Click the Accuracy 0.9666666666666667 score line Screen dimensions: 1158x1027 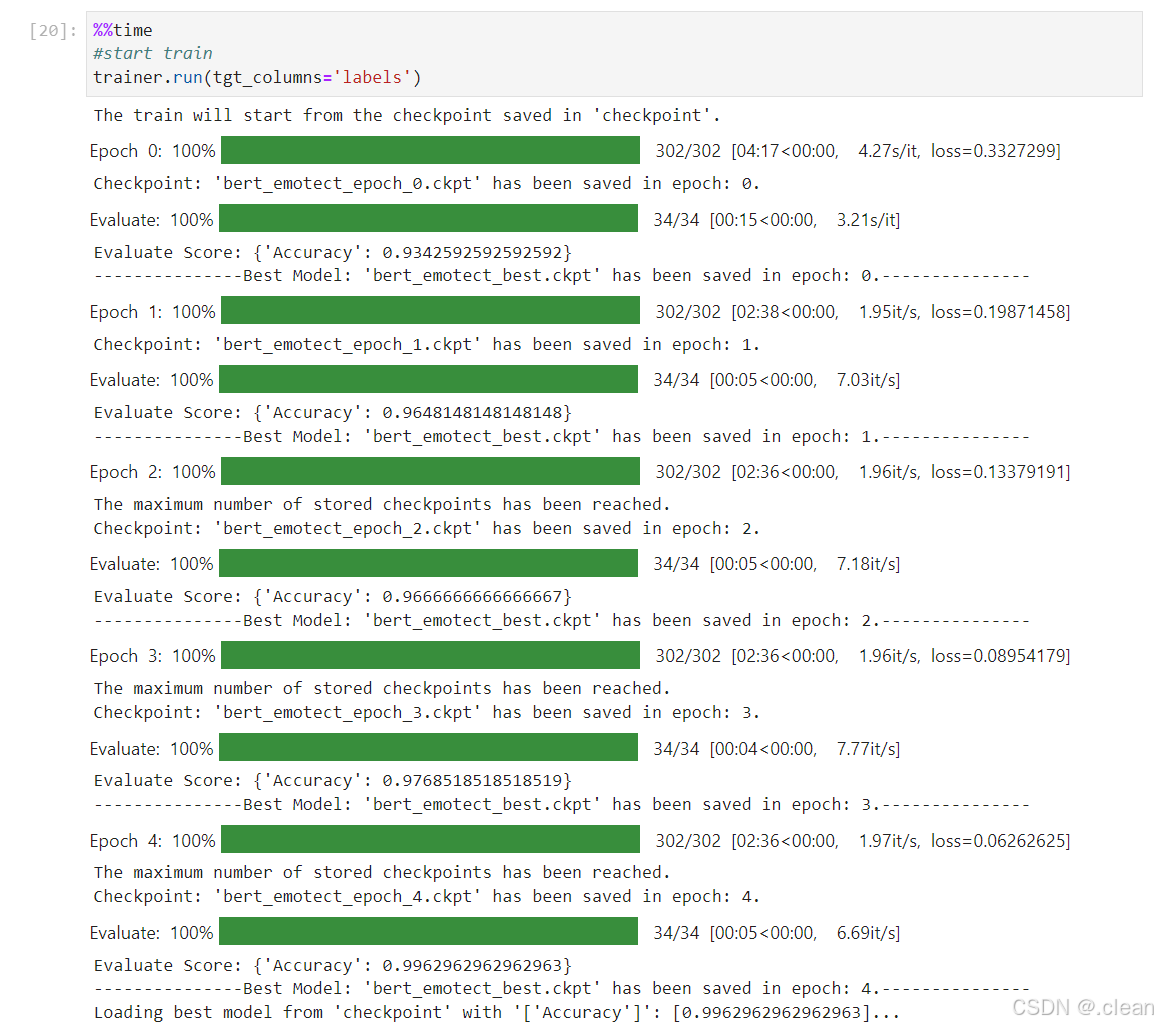click(332, 597)
